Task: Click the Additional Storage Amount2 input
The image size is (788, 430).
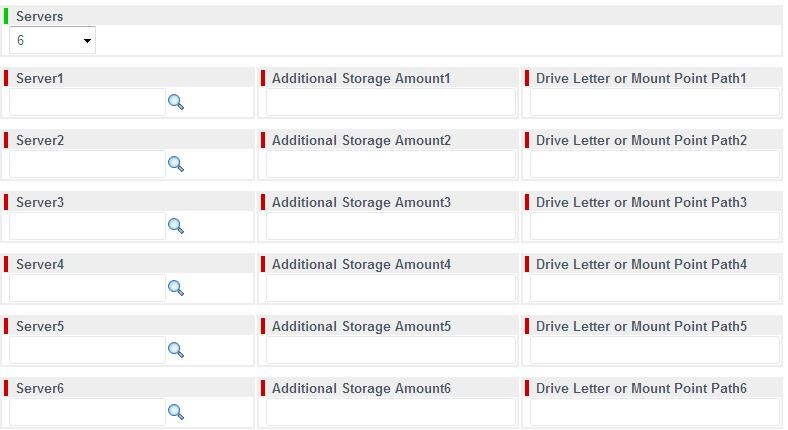Action: tap(390, 164)
